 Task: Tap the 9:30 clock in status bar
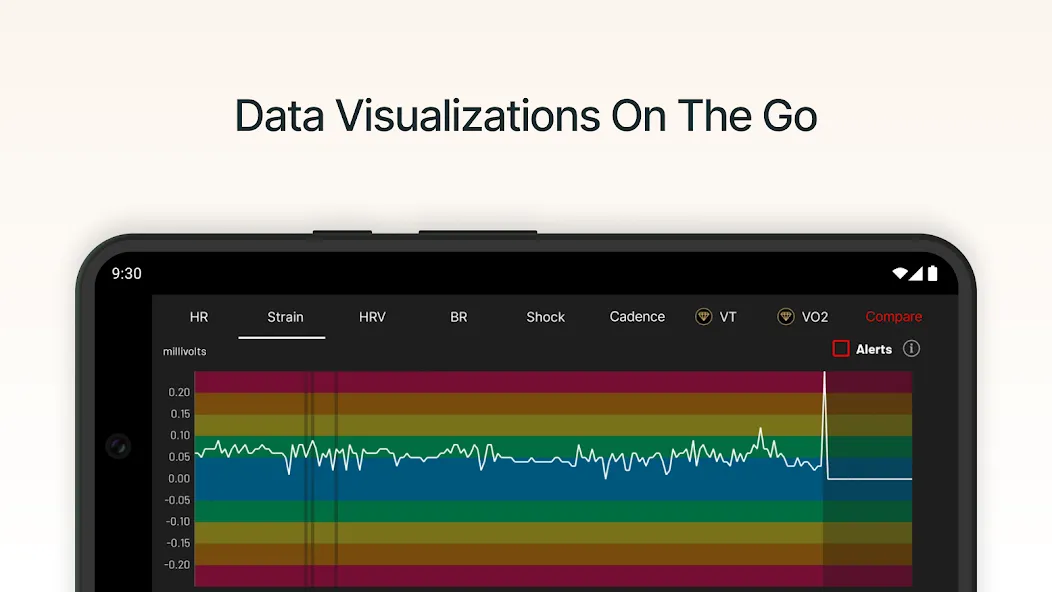pyautogui.click(x=126, y=273)
